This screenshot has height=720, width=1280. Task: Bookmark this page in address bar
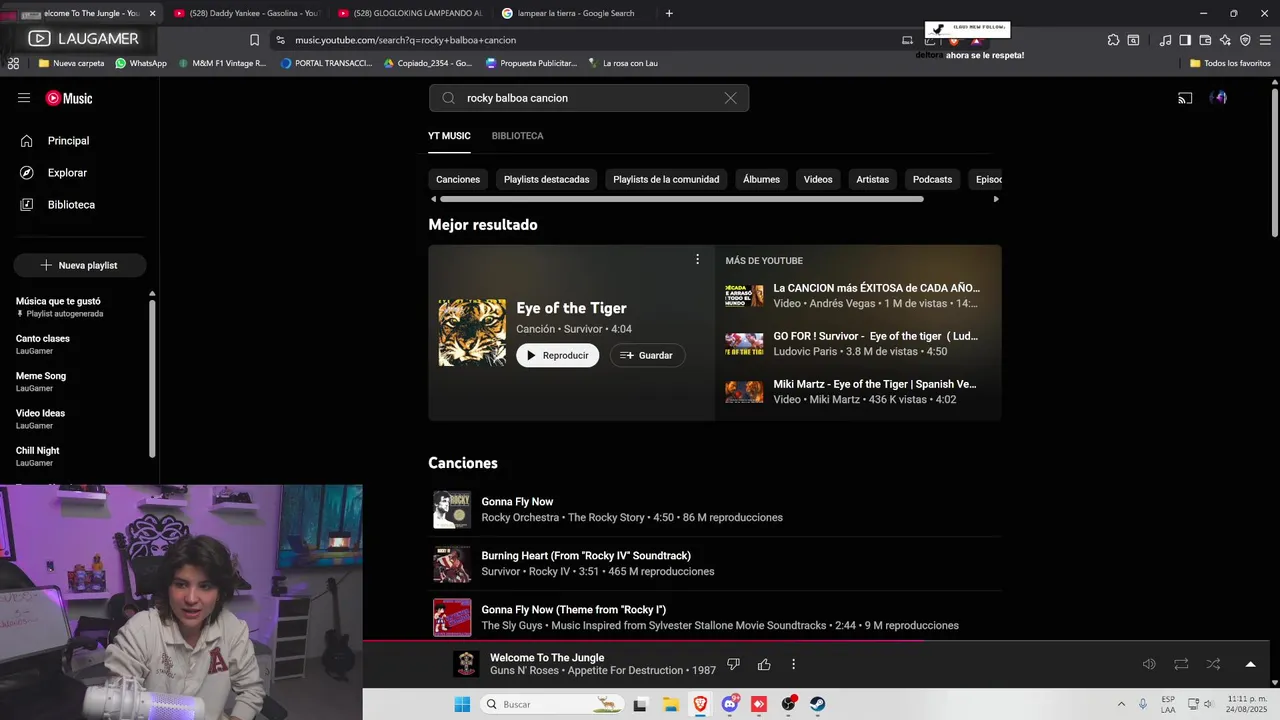tap(254, 40)
